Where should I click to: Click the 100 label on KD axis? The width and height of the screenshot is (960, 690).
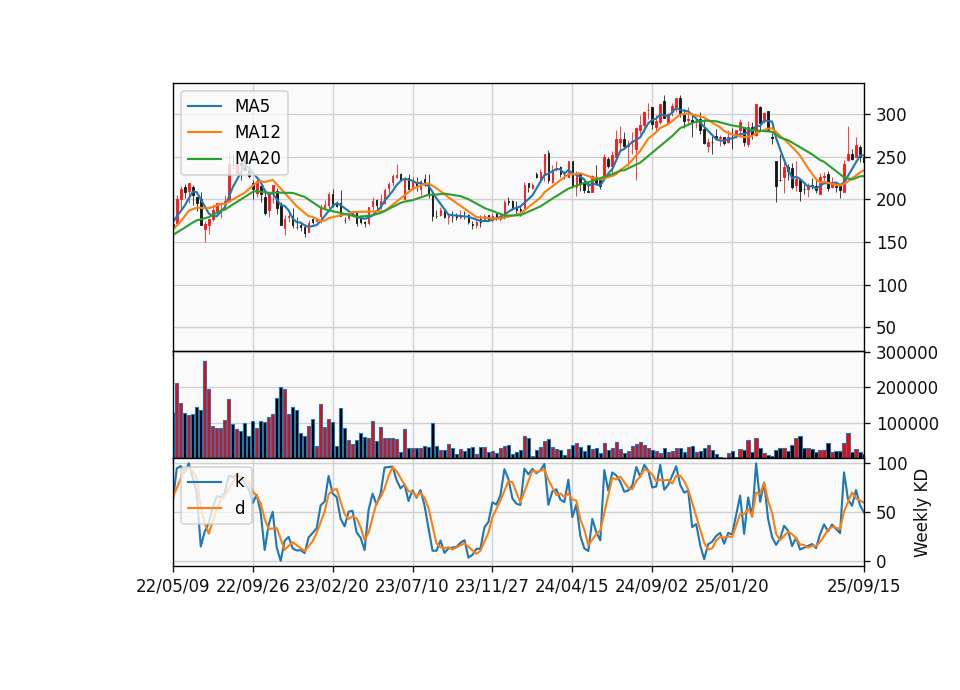click(891, 464)
